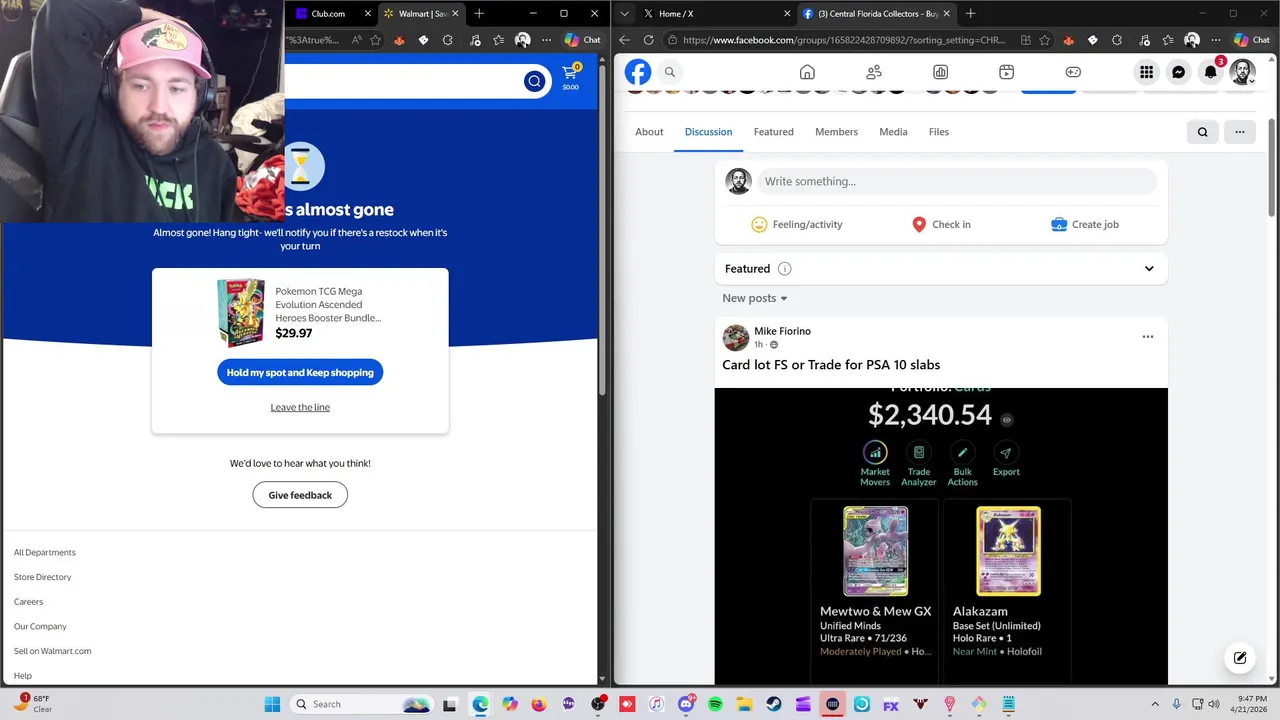Click the taskbar Search box

point(363,704)
